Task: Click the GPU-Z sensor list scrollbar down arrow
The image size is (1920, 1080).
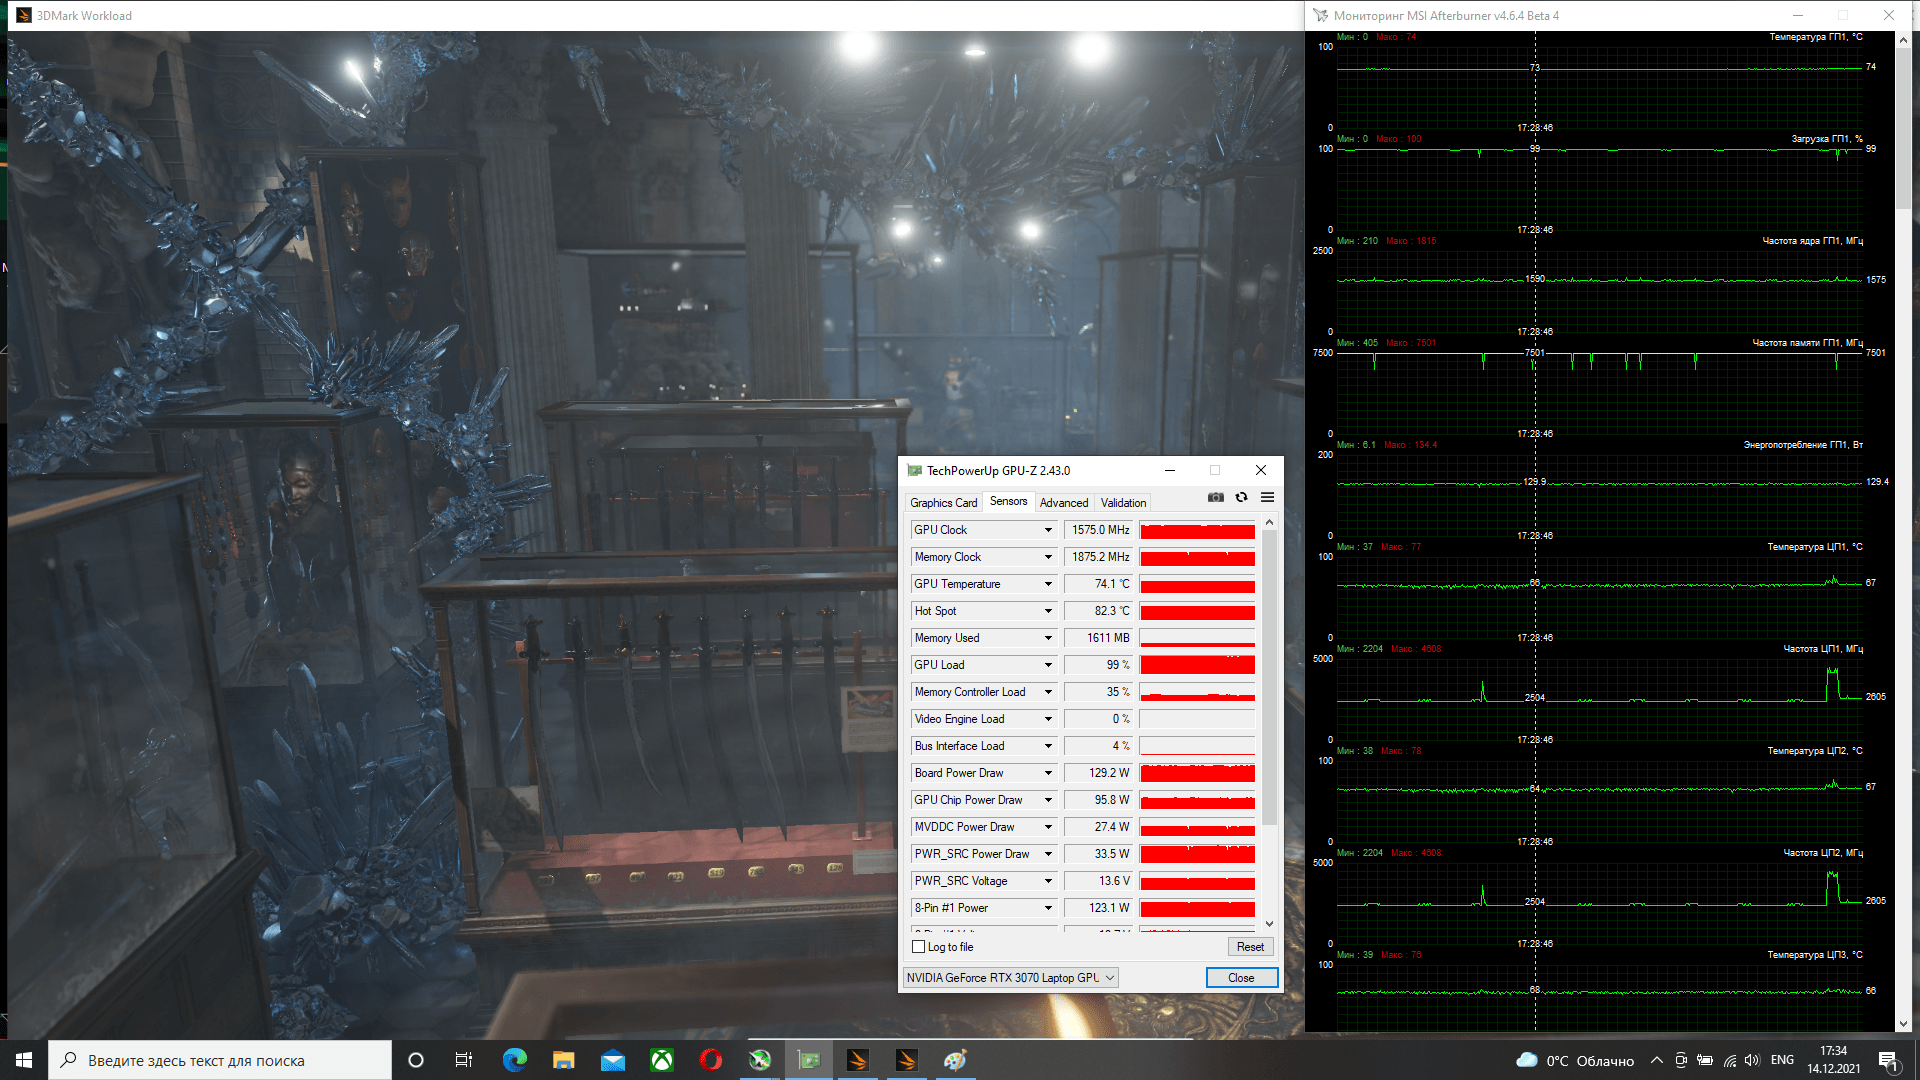Action: (1269, 924)
